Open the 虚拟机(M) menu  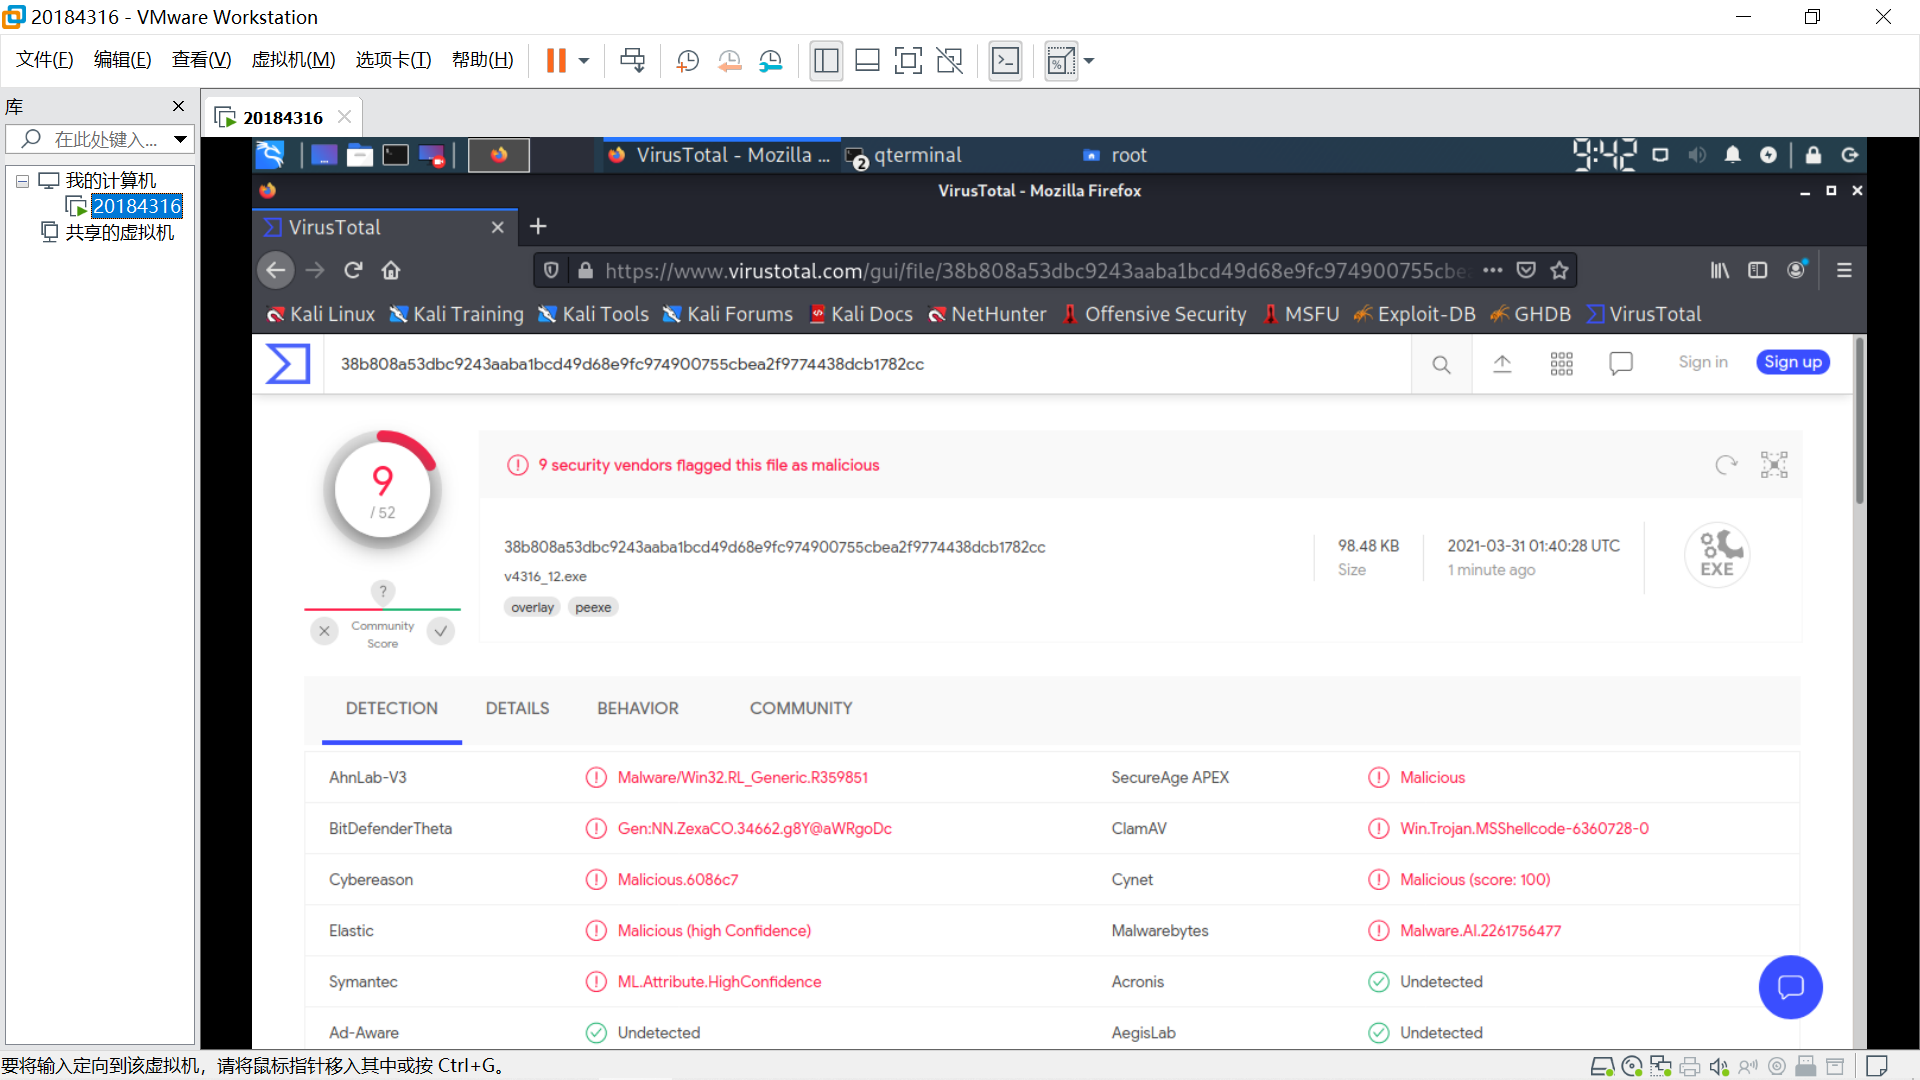pos(293,60)
